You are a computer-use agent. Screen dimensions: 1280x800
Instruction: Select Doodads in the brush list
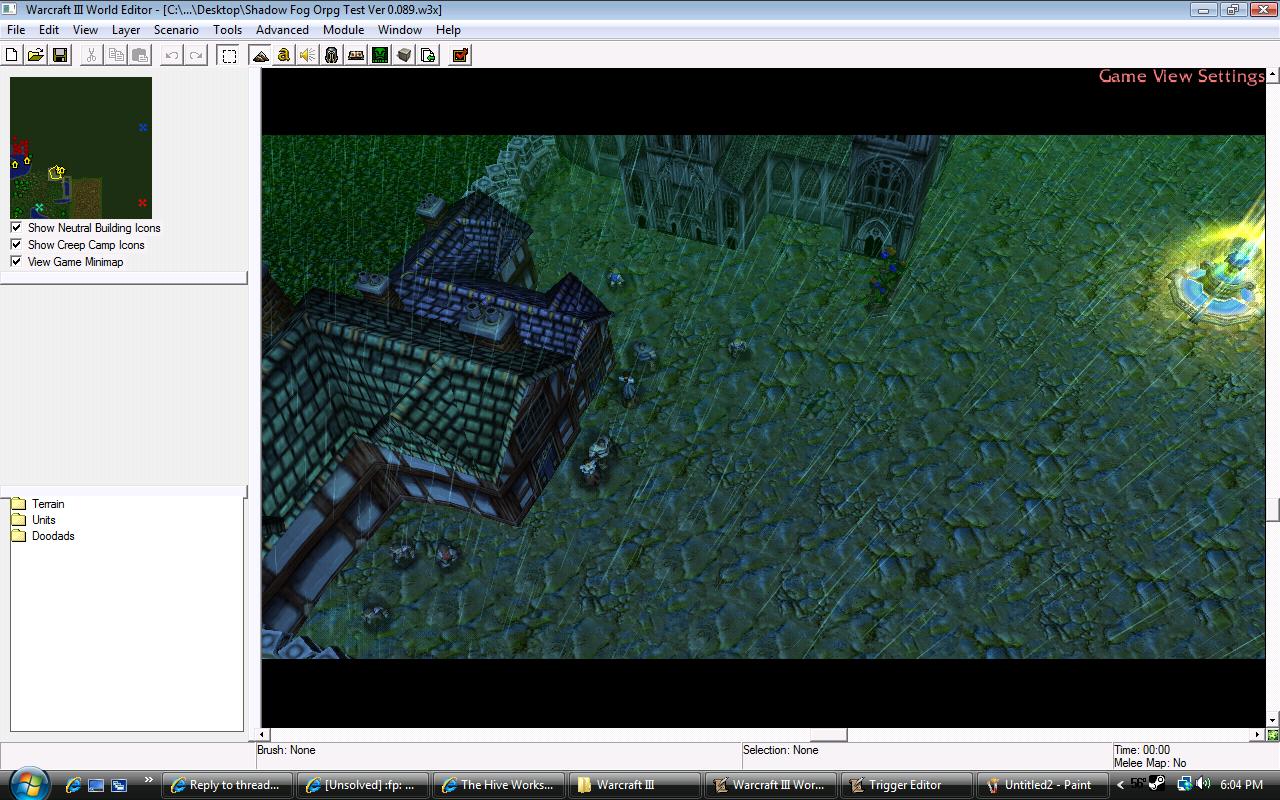pyautogui.click(x=53, y=536)
